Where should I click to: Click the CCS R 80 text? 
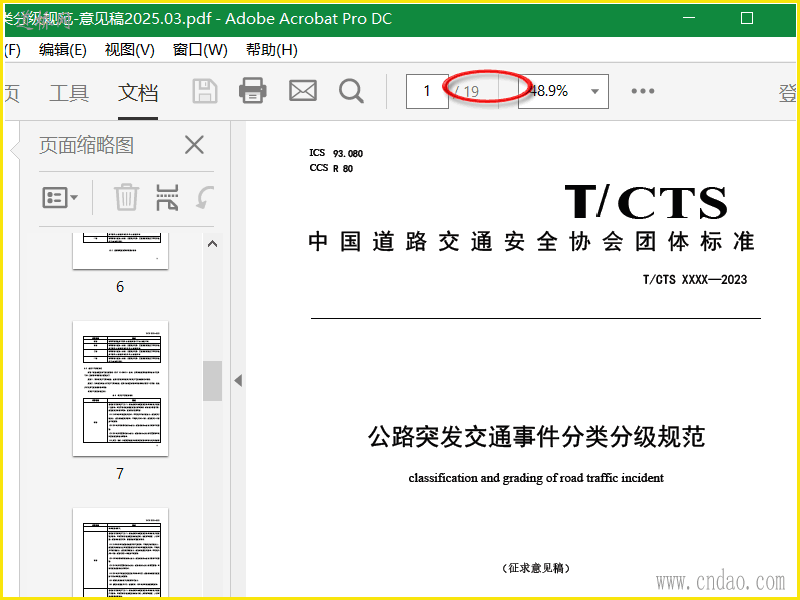(331, 168)
